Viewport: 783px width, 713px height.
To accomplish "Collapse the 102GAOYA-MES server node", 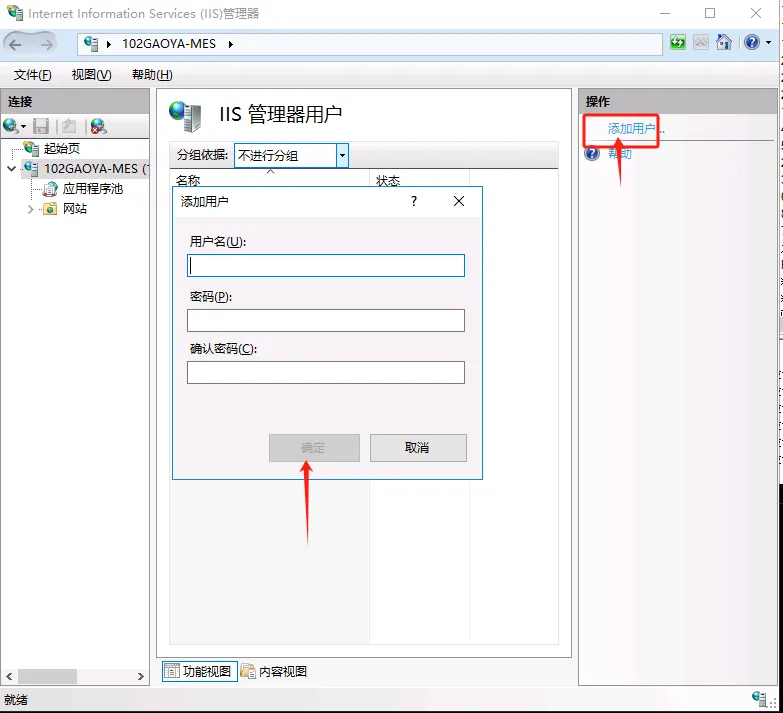I will [x=11, y=169].
